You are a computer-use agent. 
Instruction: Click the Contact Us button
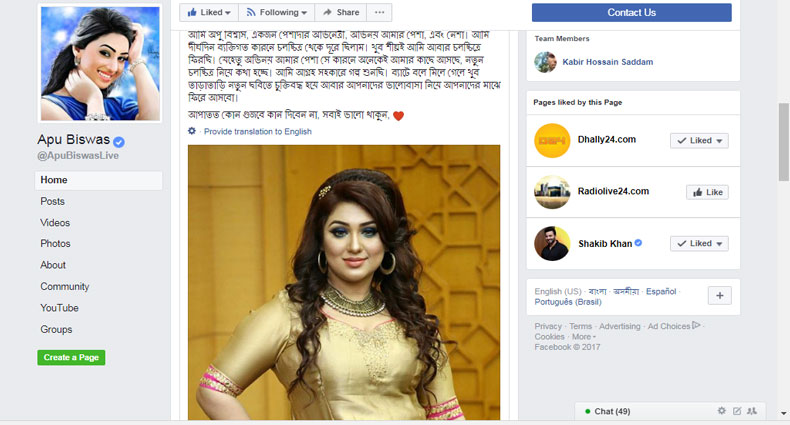click(x=632, y=13)
